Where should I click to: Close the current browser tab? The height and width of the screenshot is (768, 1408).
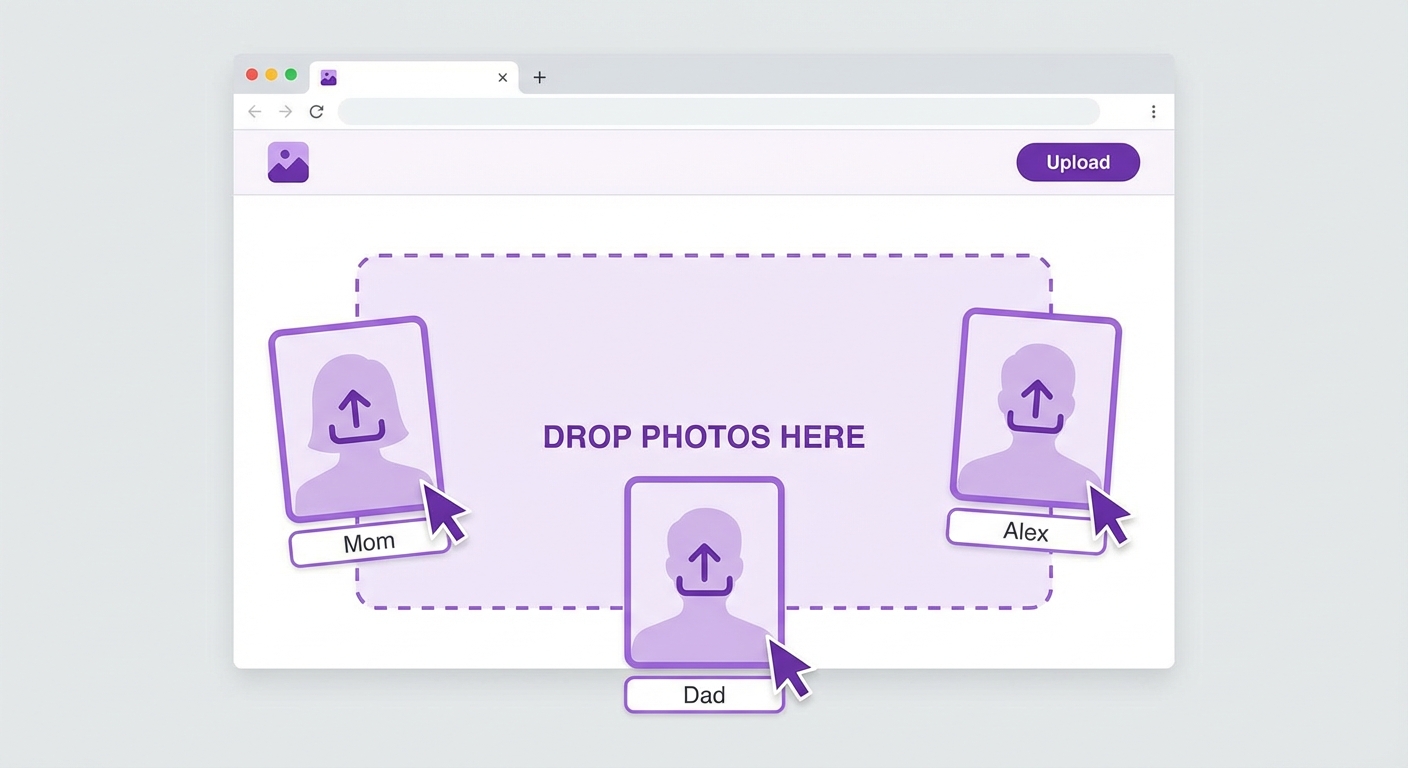pyautogui.click(x=502, y=77)
